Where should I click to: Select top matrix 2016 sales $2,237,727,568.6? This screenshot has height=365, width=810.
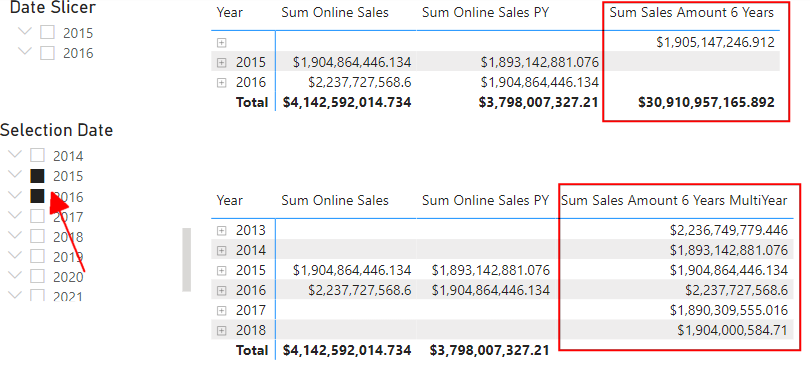point(360,83)
